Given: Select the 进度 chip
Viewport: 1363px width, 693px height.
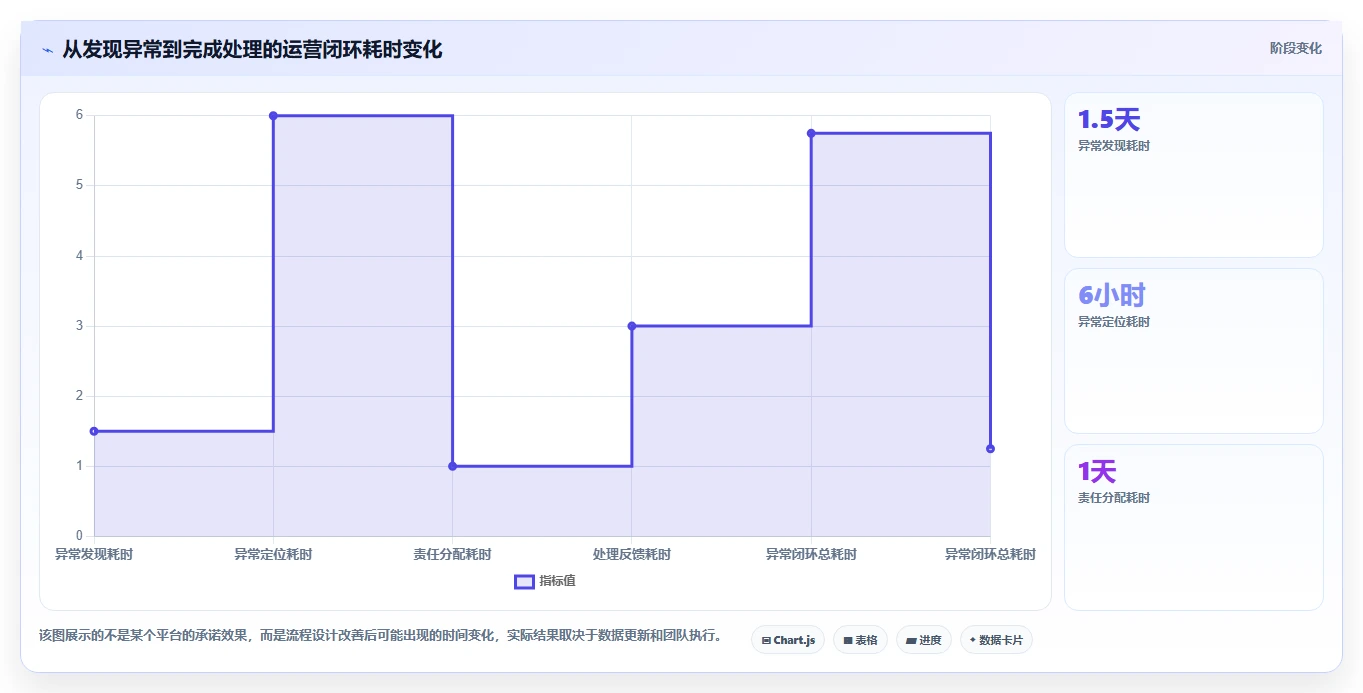Looking at the screenshot, I should [923, 640].
